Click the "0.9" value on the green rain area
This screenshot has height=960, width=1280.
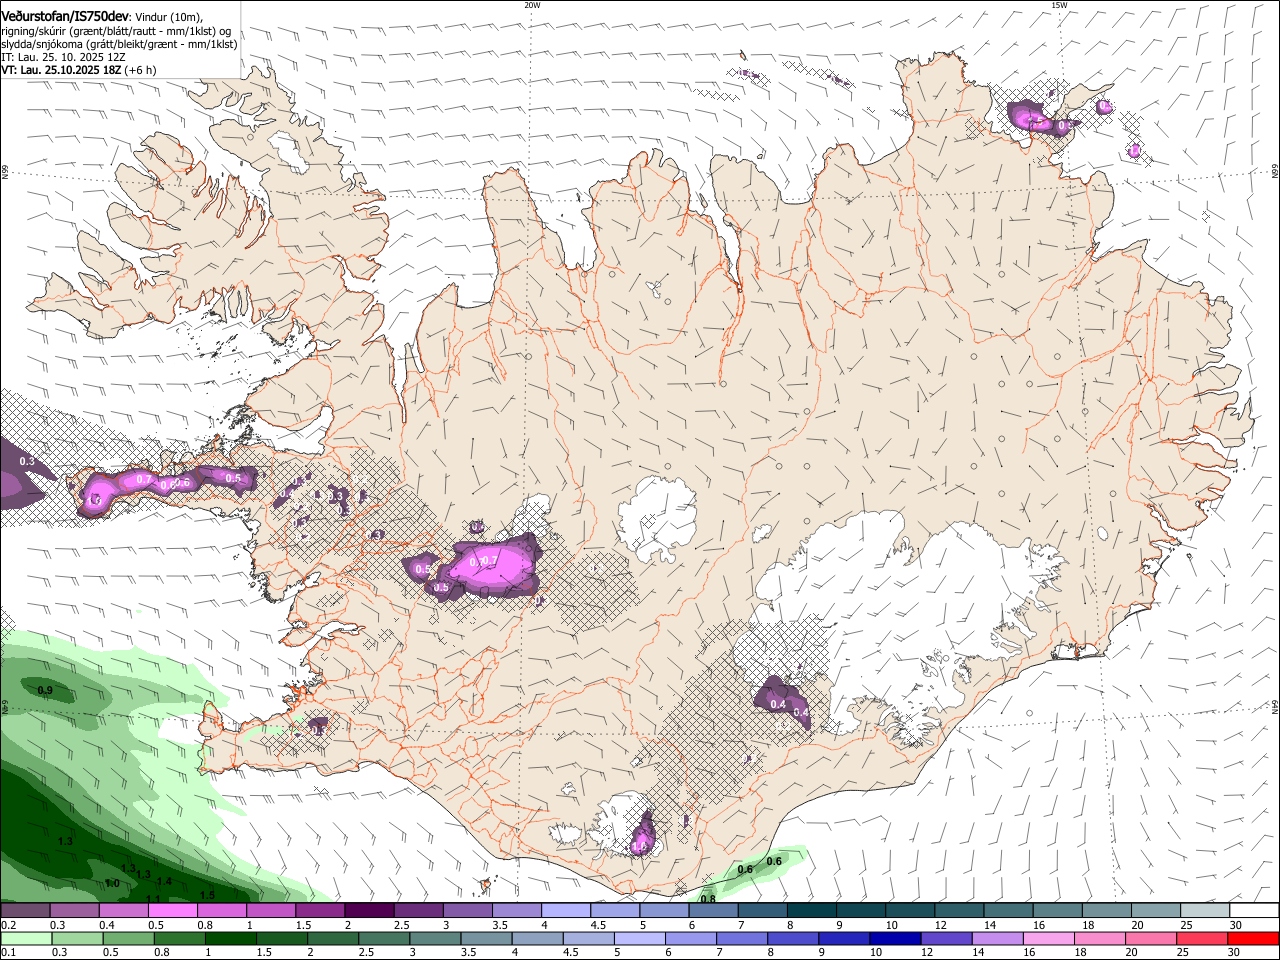point(45,690)
